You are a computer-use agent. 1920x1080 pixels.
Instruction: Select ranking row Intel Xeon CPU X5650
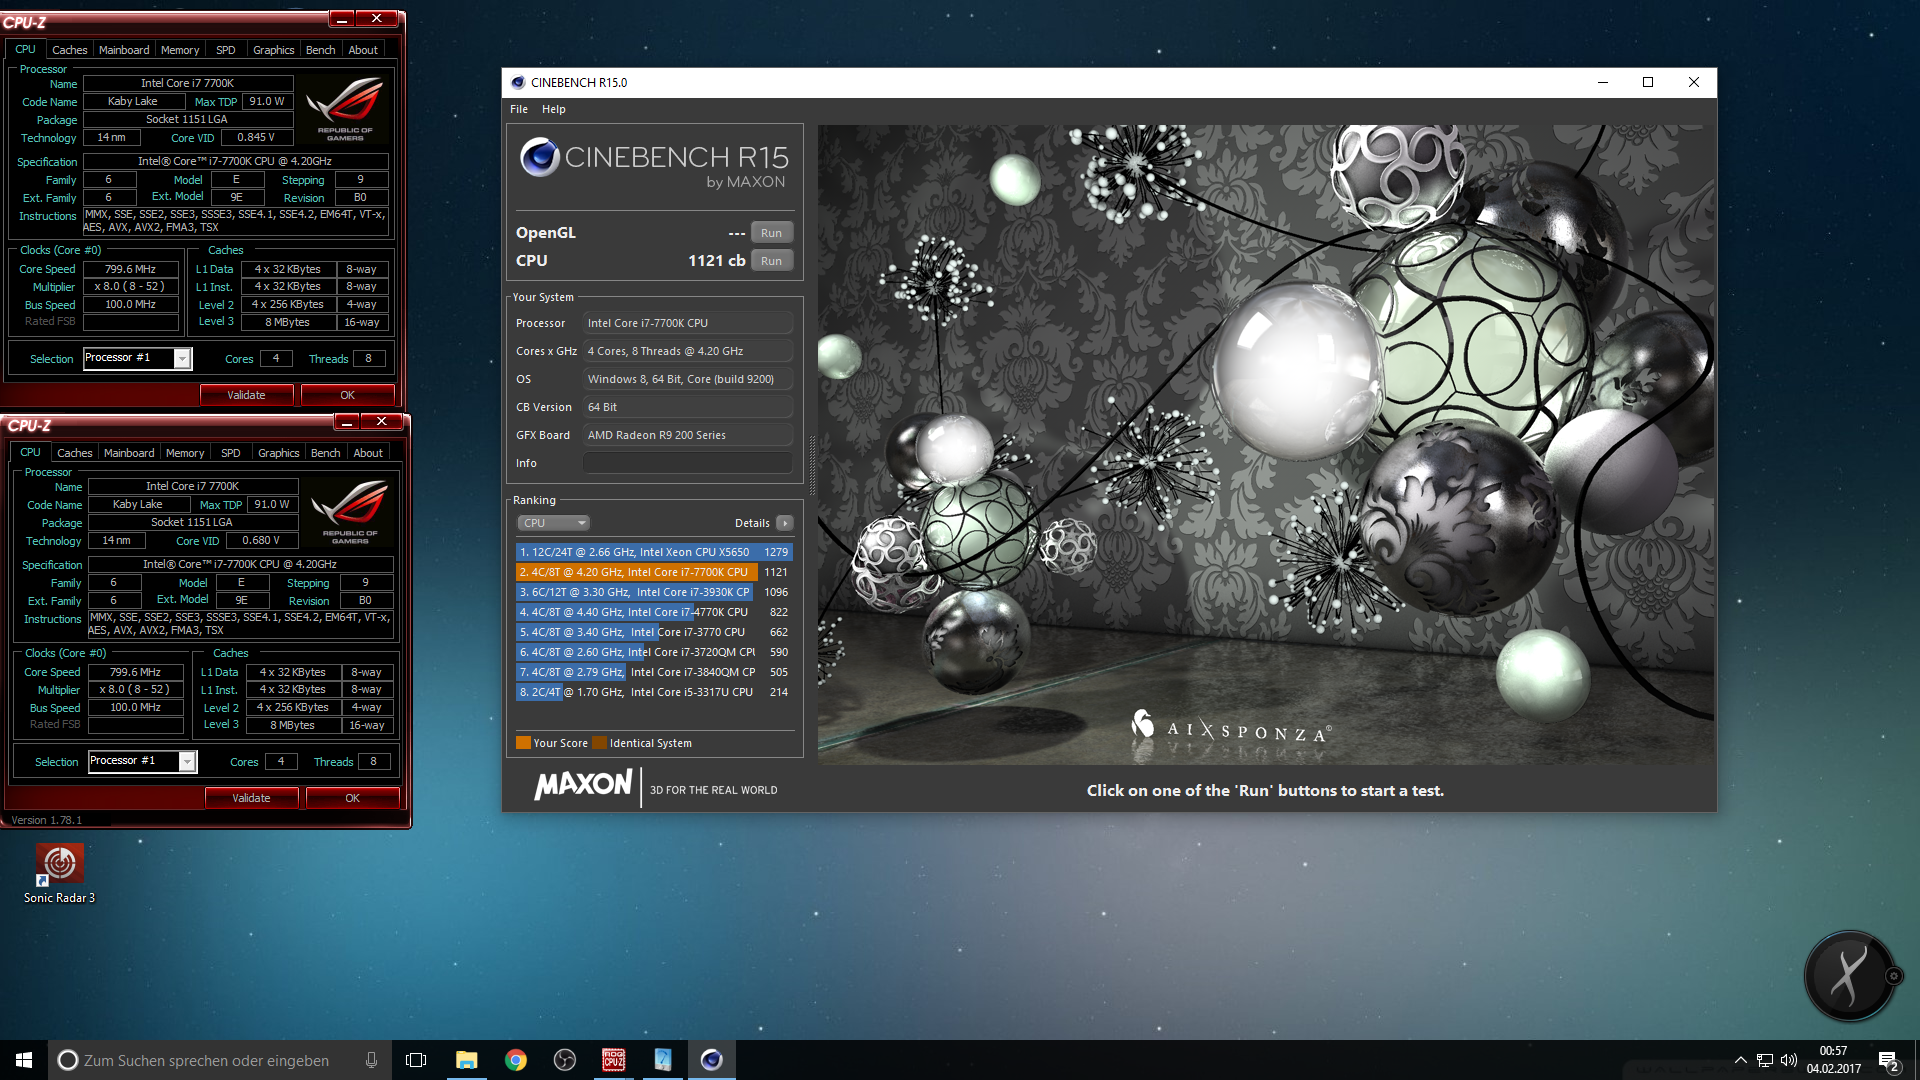click(654, 552)
